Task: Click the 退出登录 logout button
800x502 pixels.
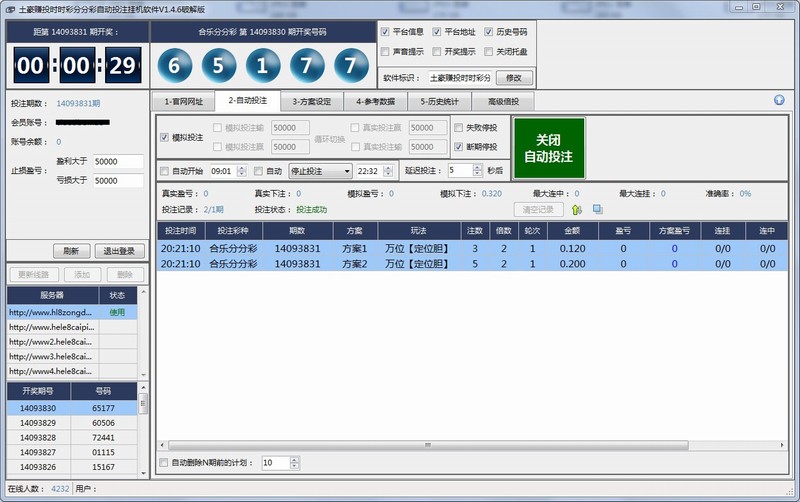Action: pos(119,251)
